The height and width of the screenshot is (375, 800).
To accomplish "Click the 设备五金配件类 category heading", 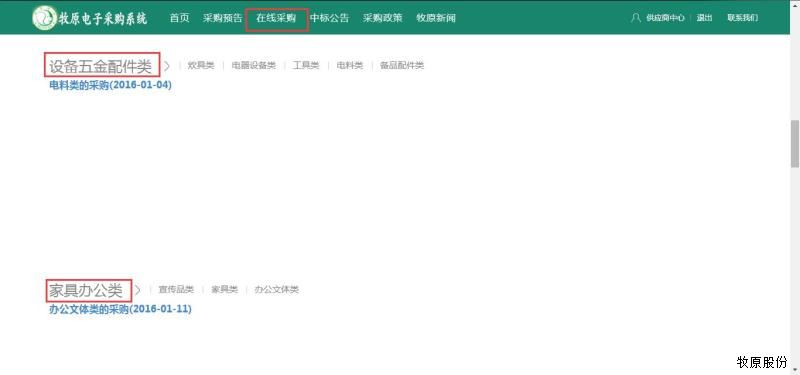I will point(101,66).
